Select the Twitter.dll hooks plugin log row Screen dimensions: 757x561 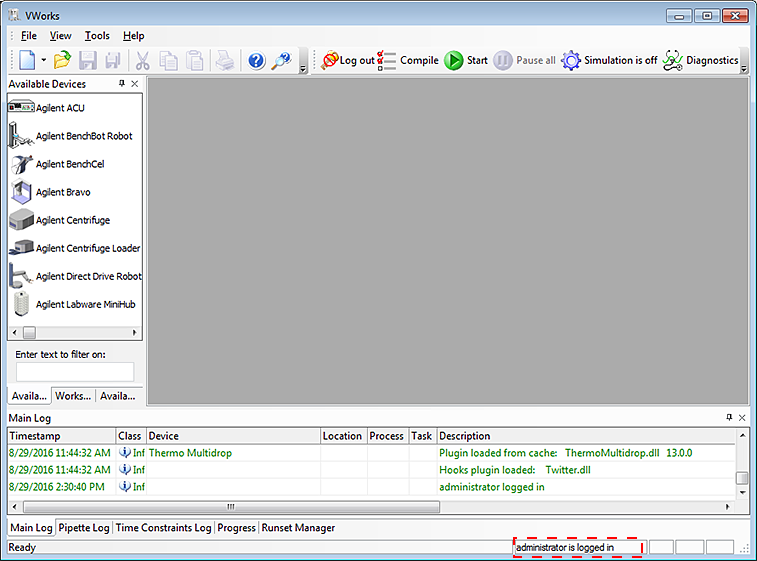click(372, 470)
